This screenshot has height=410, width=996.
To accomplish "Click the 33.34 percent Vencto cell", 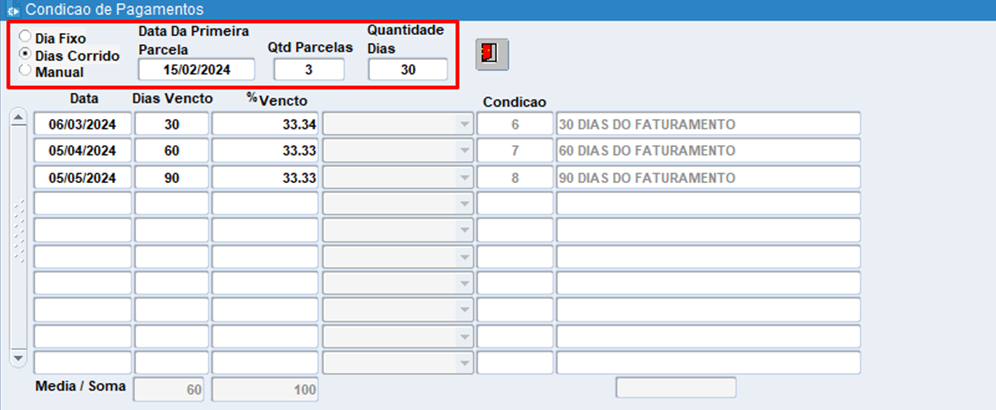I will [x=265, y=125].
